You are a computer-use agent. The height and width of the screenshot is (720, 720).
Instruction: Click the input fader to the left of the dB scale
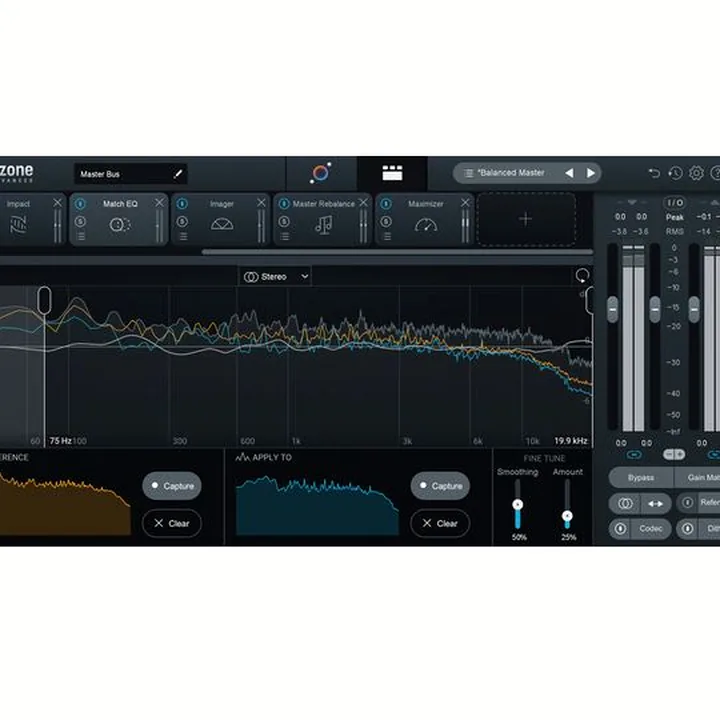click(x=655, y=309)
